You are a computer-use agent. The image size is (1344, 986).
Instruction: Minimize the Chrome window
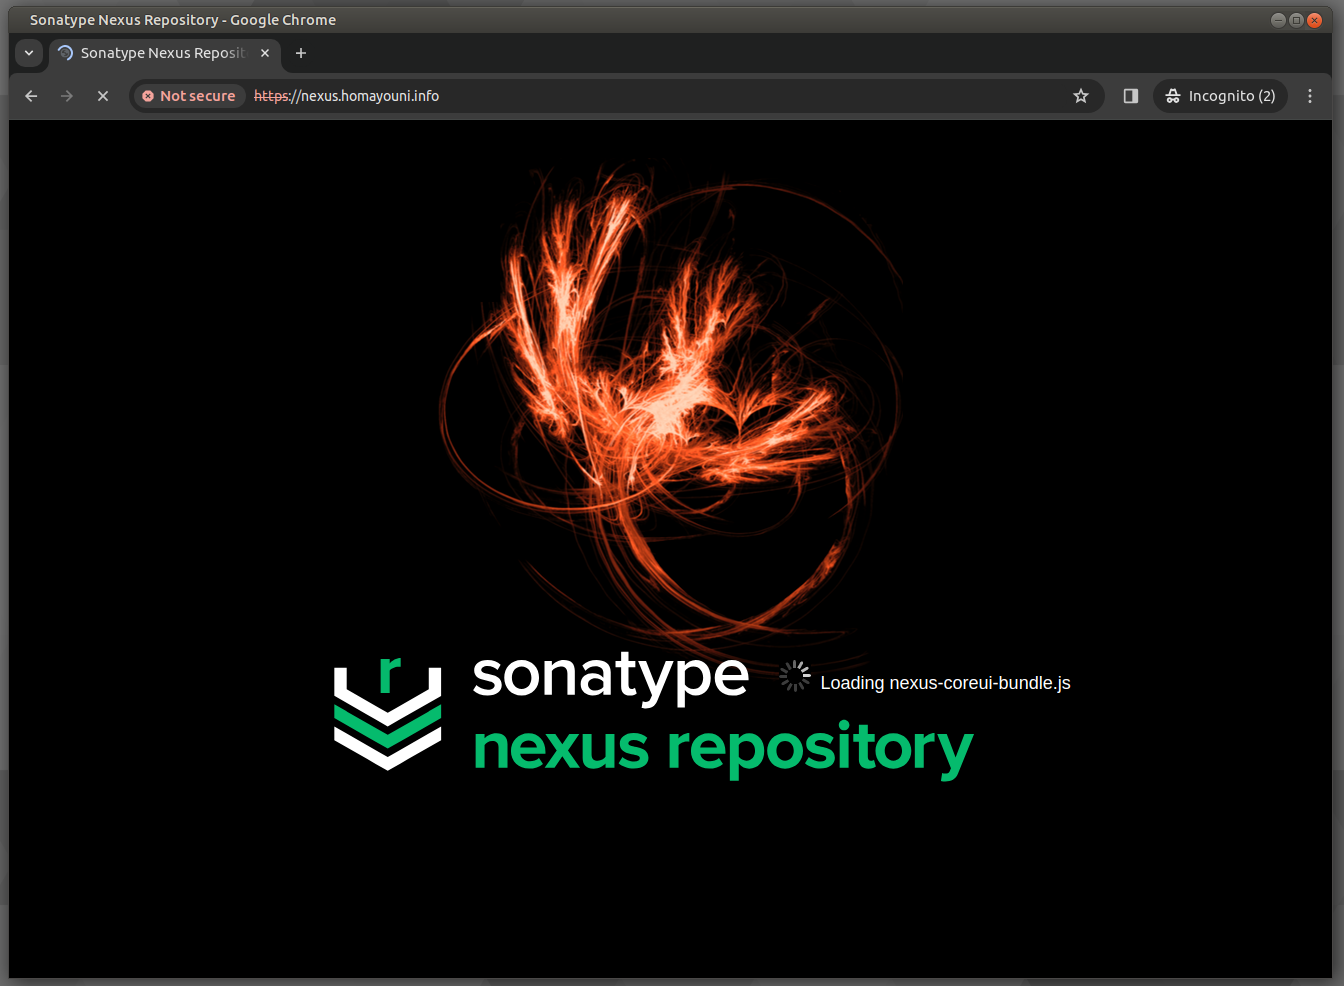(x=1278, y=20)
